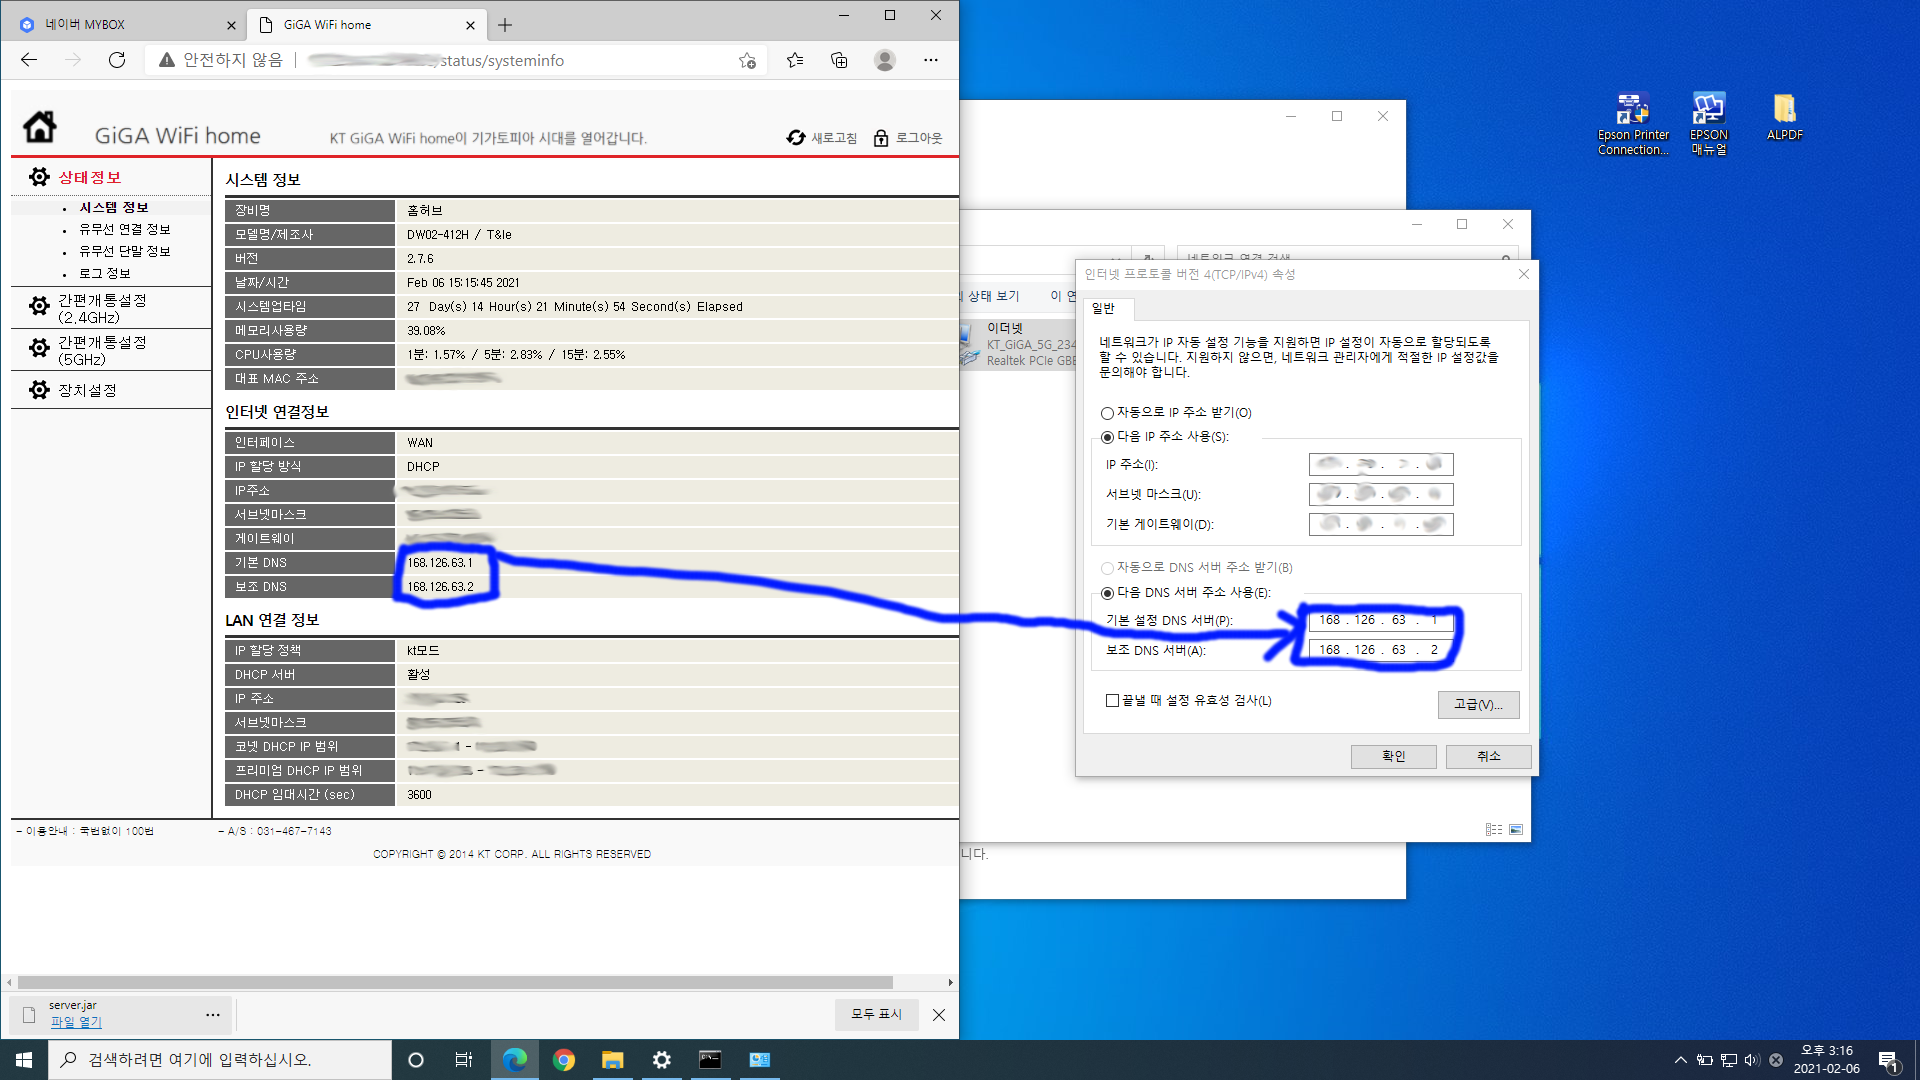Add page to favorites star icon
Viewport: 1920px width, 1080px height.
coord(747,60)
